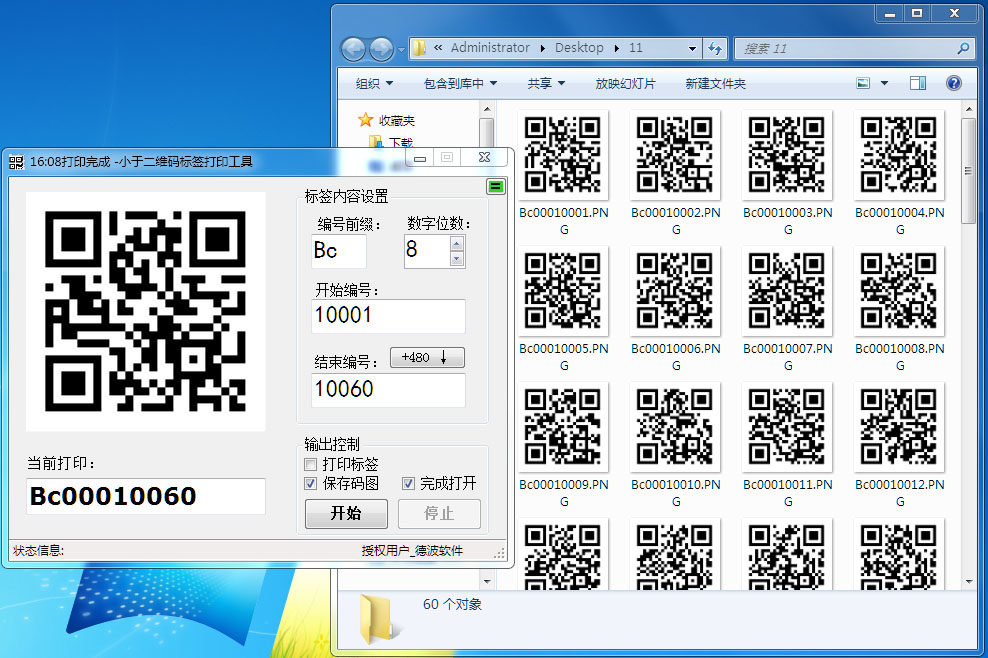
Task: Open Explorer help question mark icon
Action: [953, 84]
